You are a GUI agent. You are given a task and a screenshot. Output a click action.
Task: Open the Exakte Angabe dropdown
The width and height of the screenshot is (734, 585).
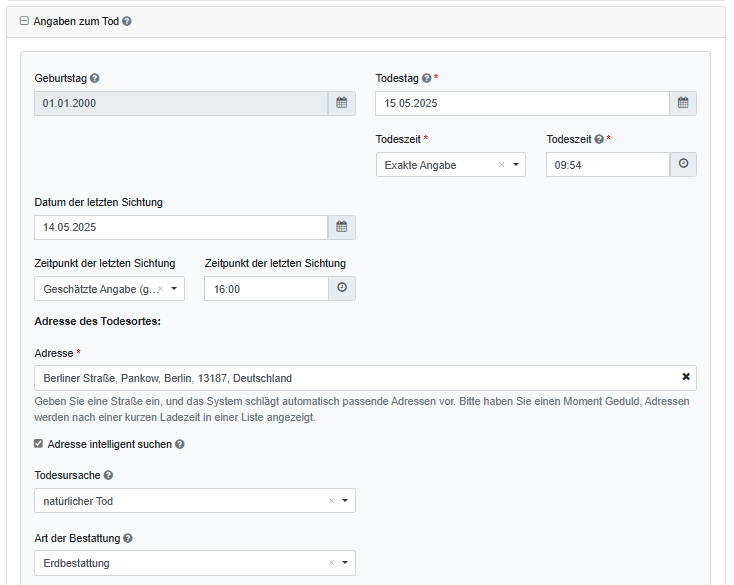tap(515, 165)
